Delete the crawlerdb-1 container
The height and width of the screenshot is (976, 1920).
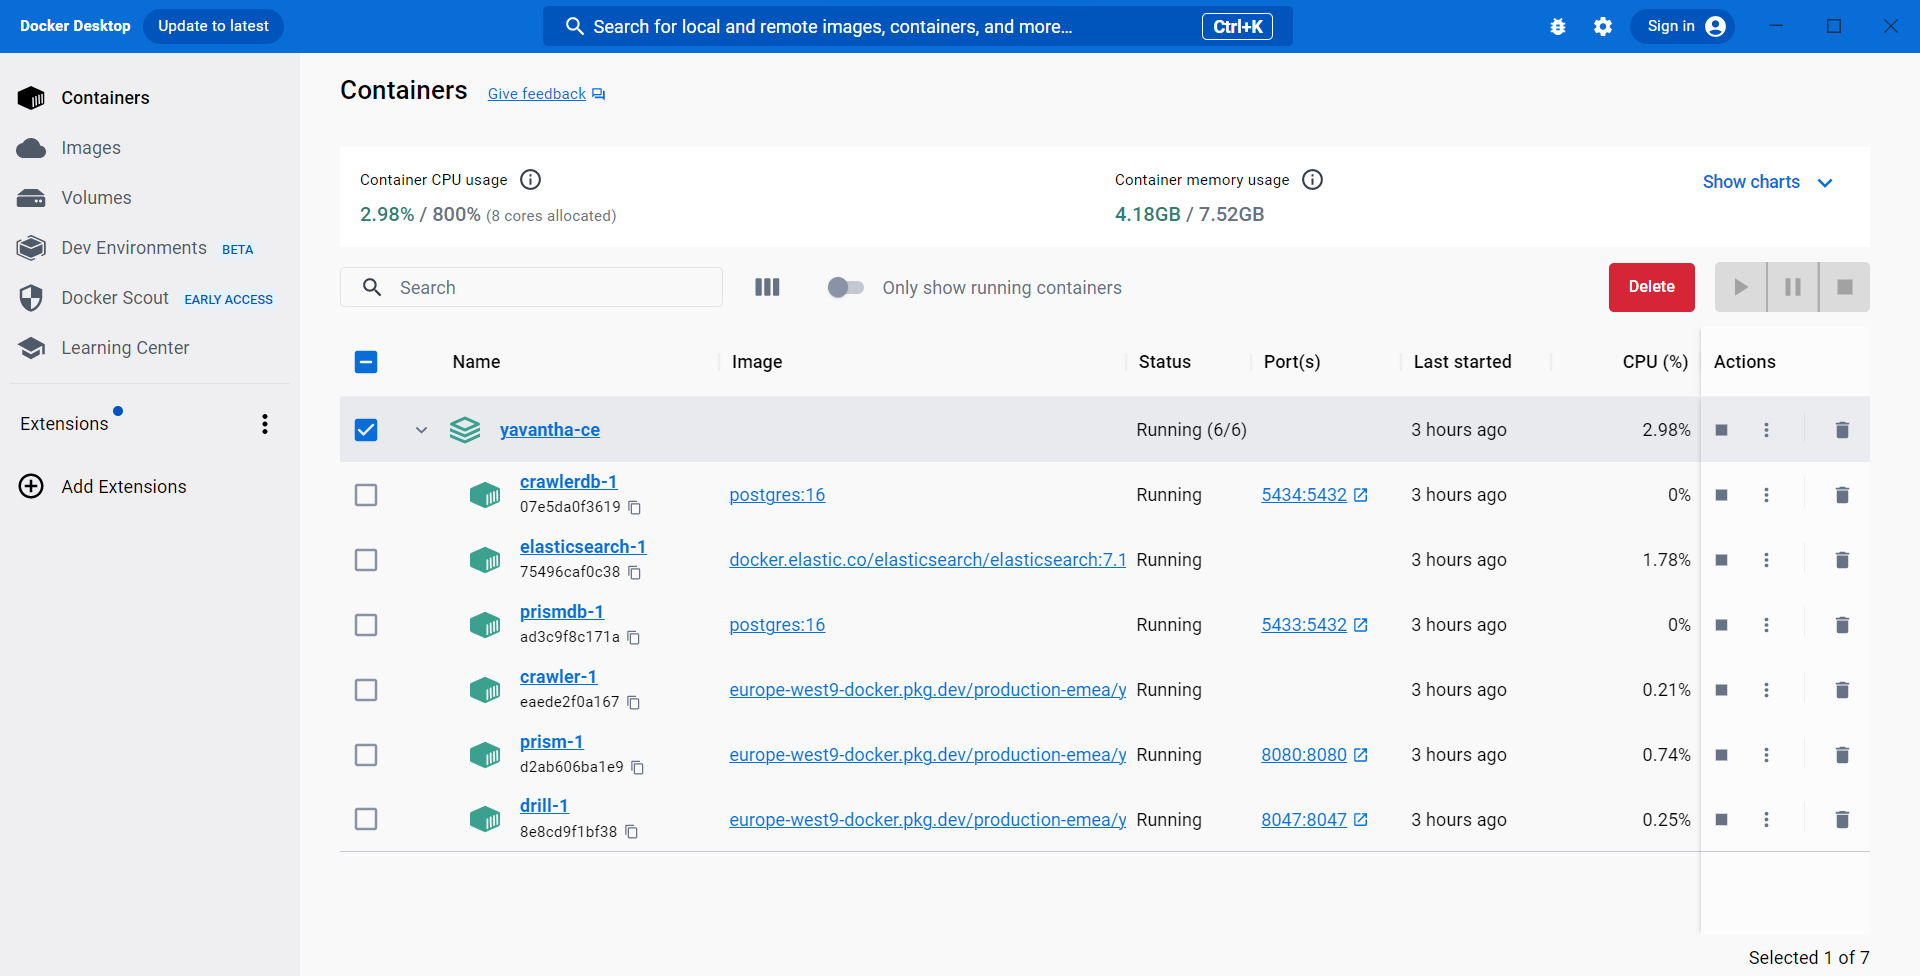point(1842,495)
